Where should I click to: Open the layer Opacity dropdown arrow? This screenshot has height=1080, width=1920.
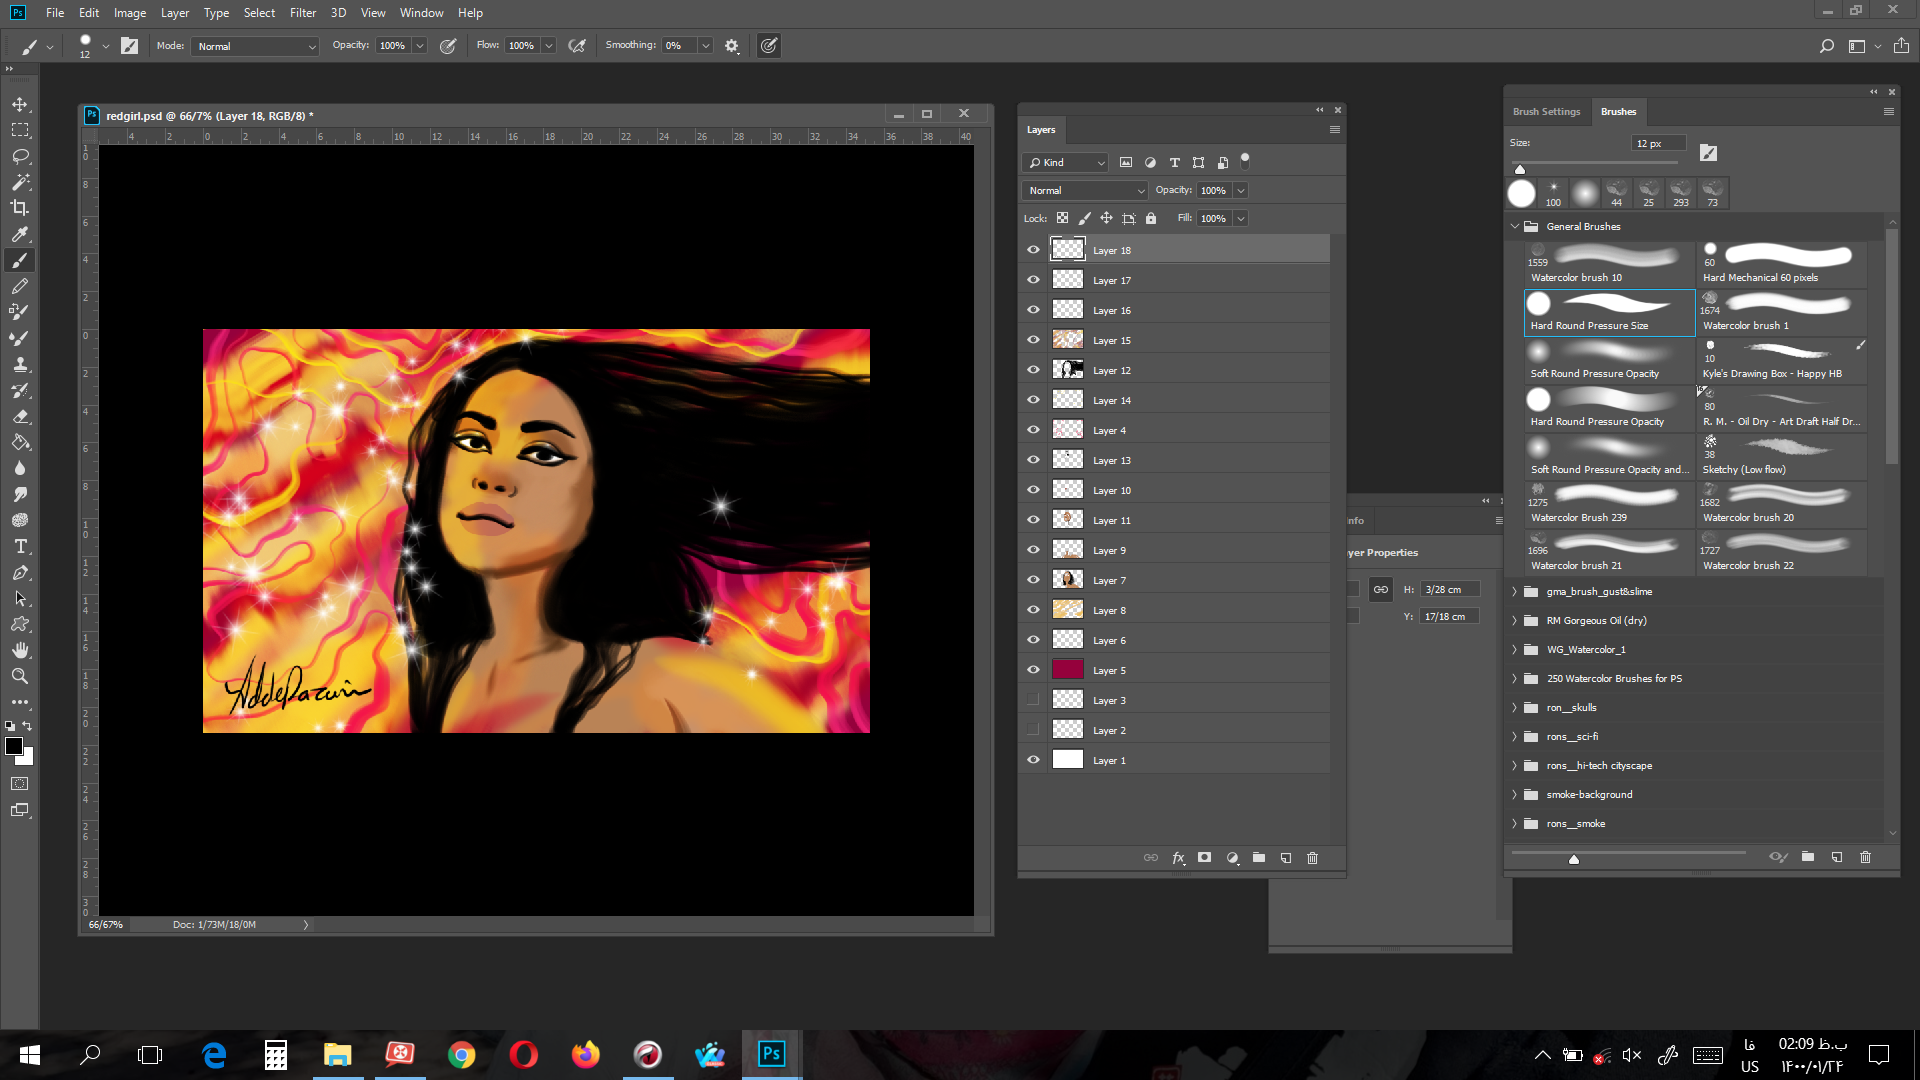coord(1241,190)
